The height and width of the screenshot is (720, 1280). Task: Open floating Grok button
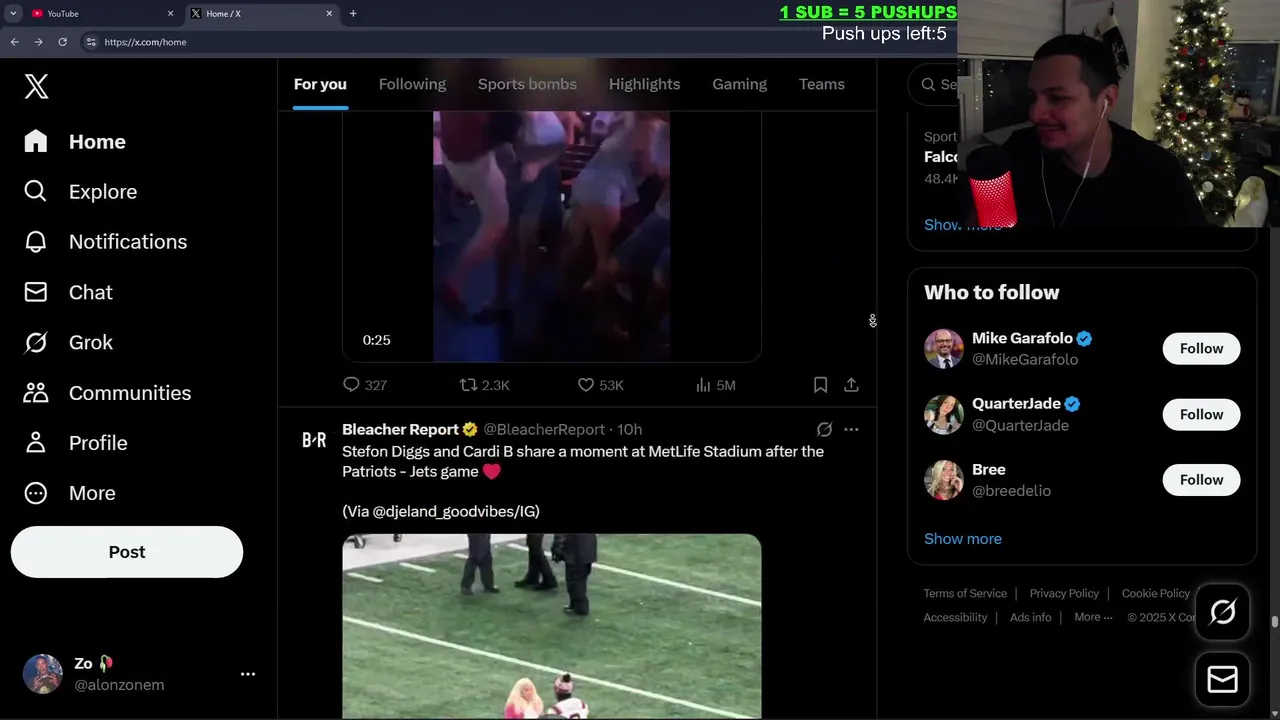coord(1222,612)
